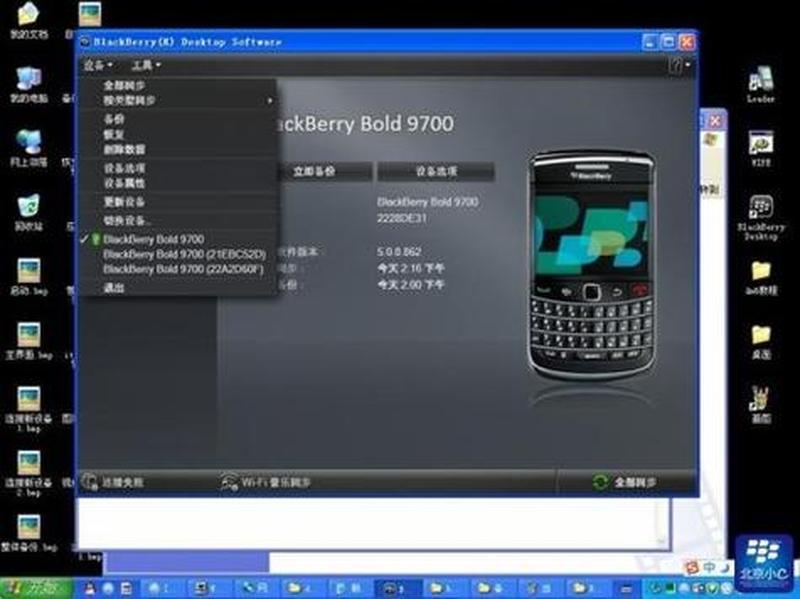This screenshot has height=599, width=800.
Task: Open the Loader desktop shortcut
Action: (761, 85)
